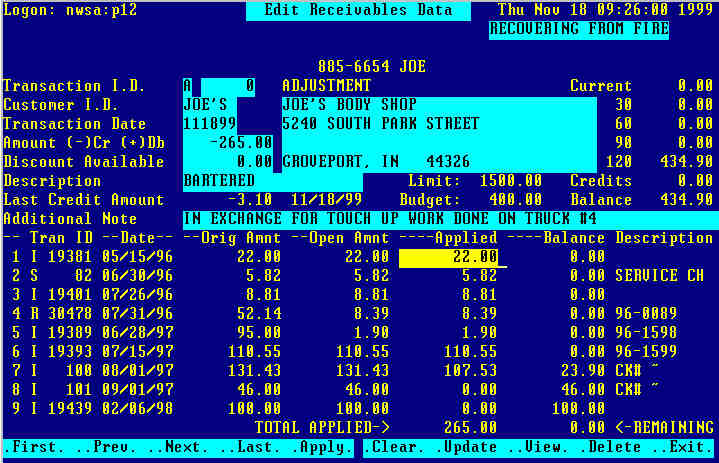Click the Current aging value 0.00

[696, 86]
